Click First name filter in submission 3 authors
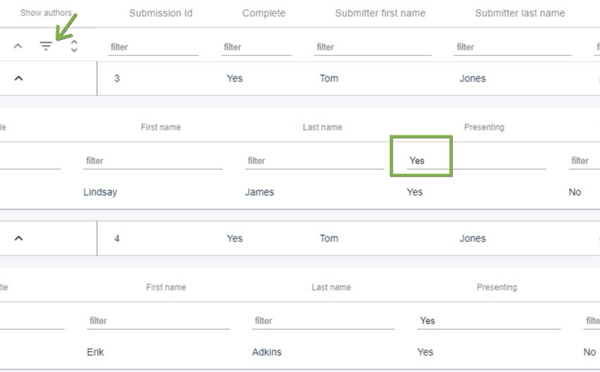 153,161
